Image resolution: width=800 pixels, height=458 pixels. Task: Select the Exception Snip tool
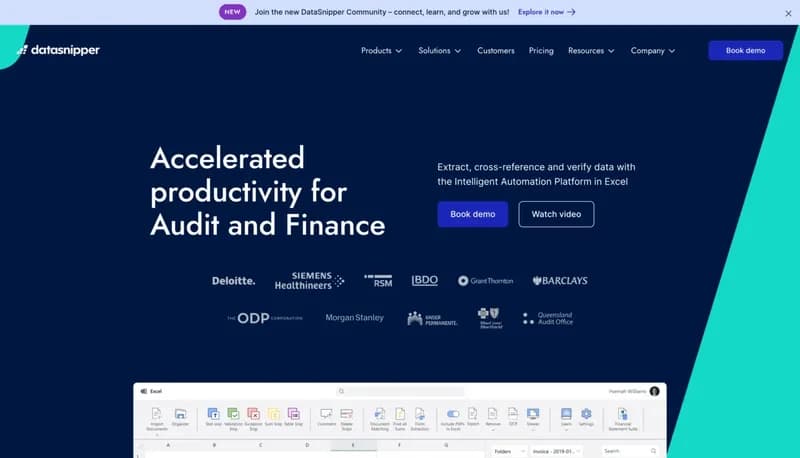[253, 419]
